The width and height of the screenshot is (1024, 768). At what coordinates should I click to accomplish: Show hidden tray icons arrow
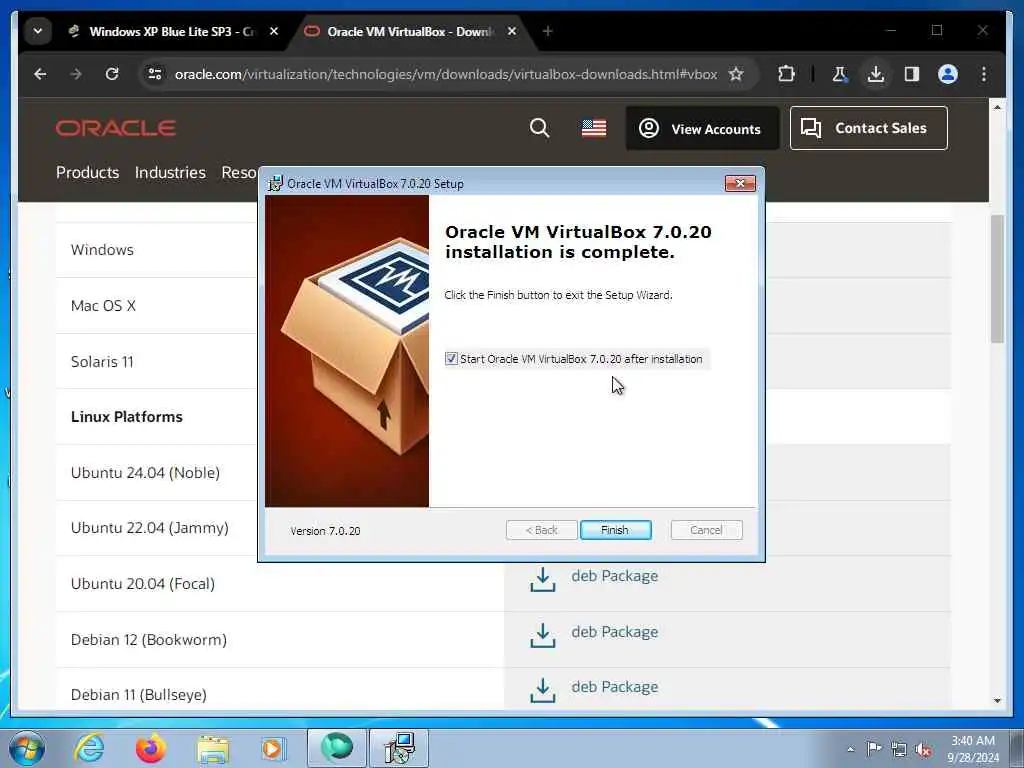coord(850,749)
